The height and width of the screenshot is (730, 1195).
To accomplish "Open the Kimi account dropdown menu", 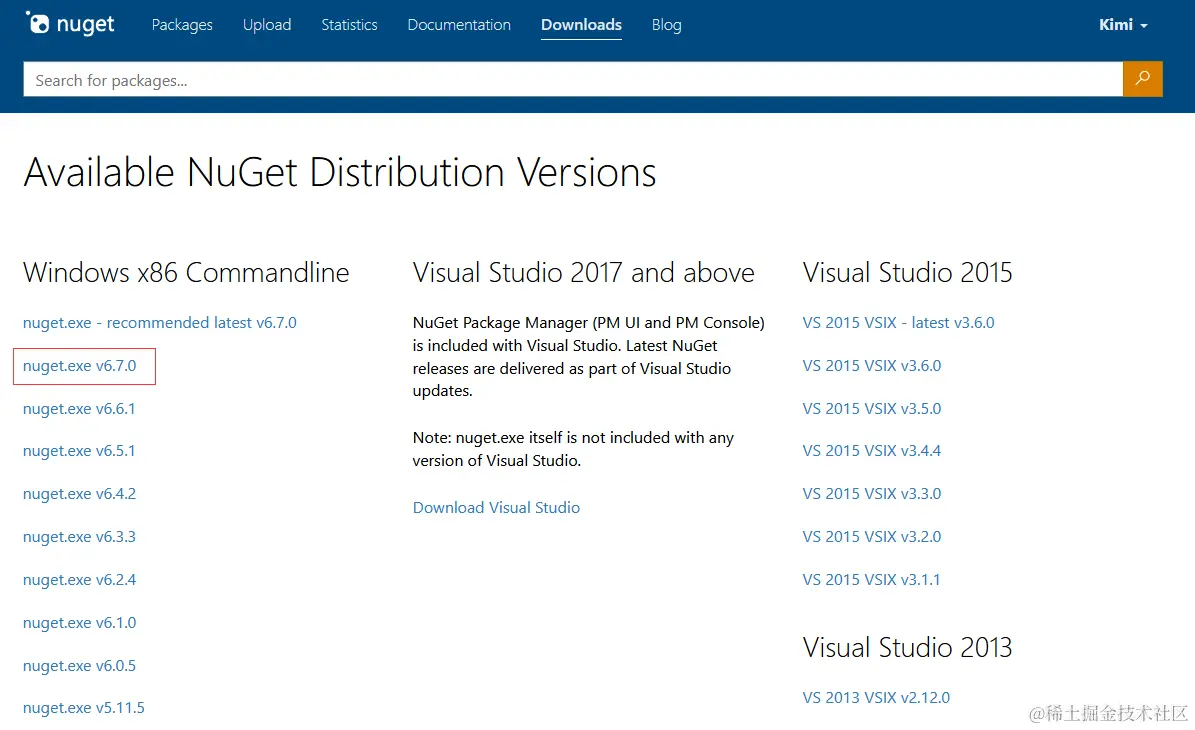I will coord(1123,24).
